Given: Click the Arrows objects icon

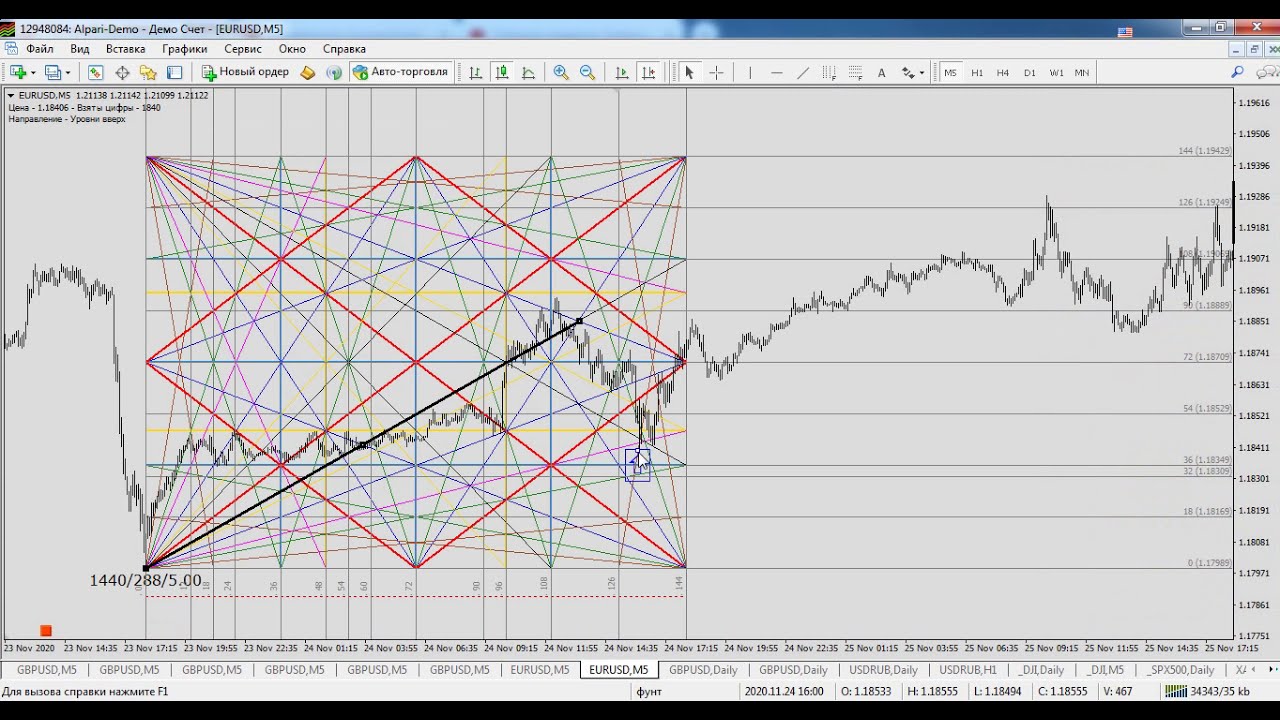Looking at the screenshot, I should click(908, 72).
